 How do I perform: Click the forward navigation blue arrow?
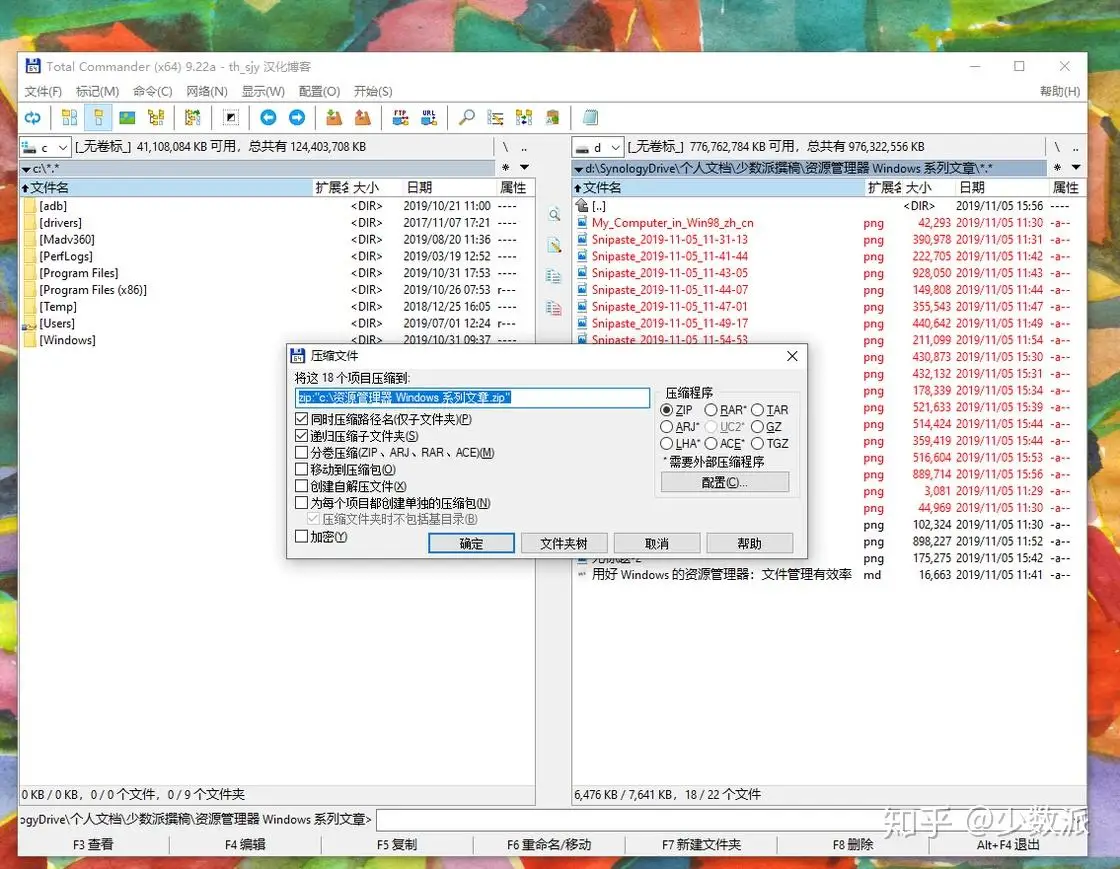click(298, 117)
